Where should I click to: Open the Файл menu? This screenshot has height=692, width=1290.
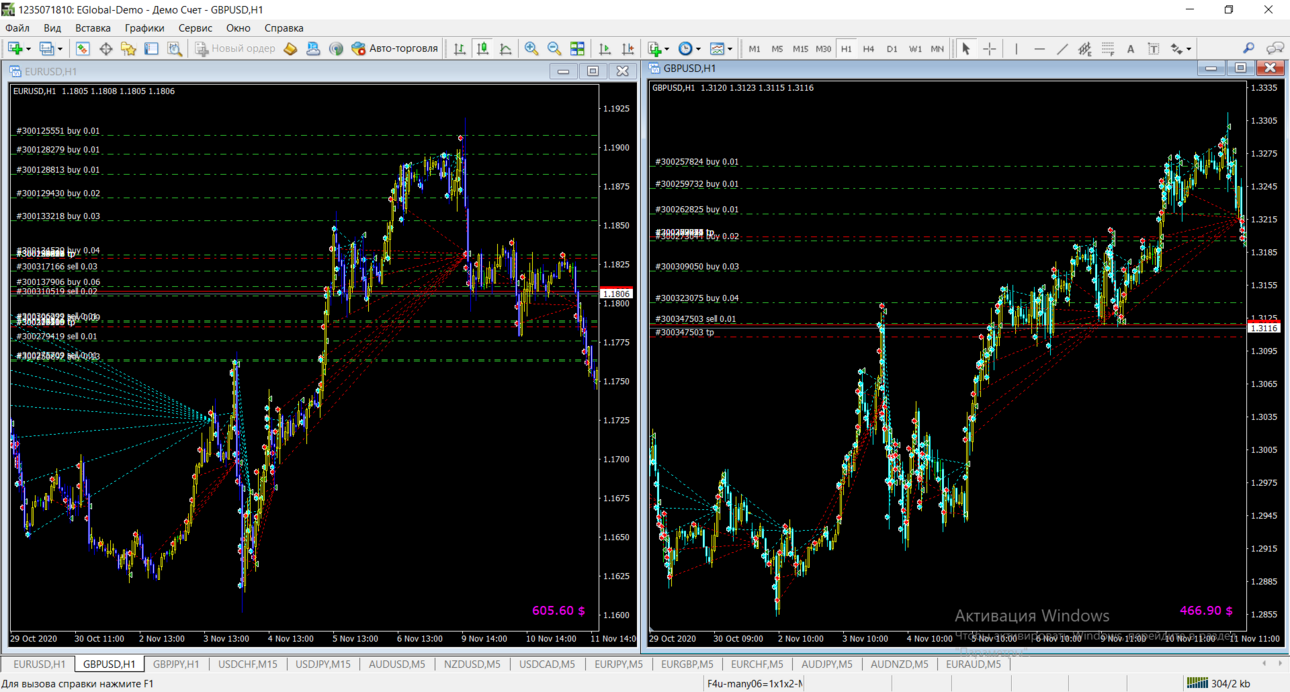point(17,28)
